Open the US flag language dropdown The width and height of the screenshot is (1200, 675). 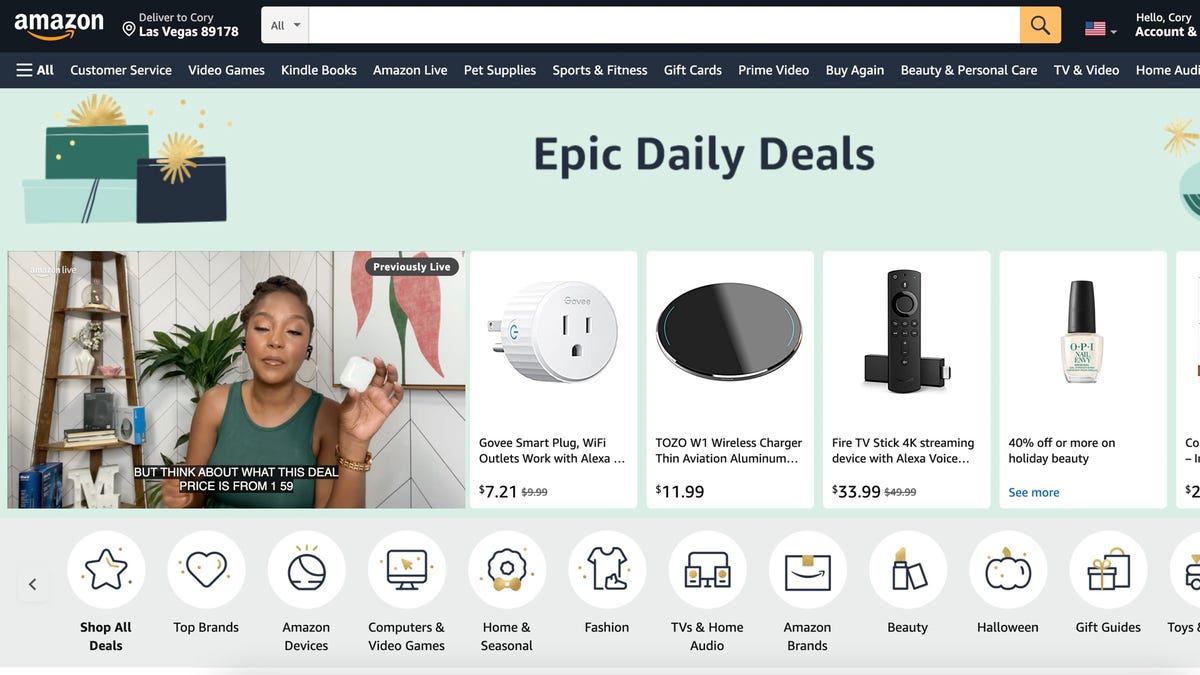pos(1101,29)
